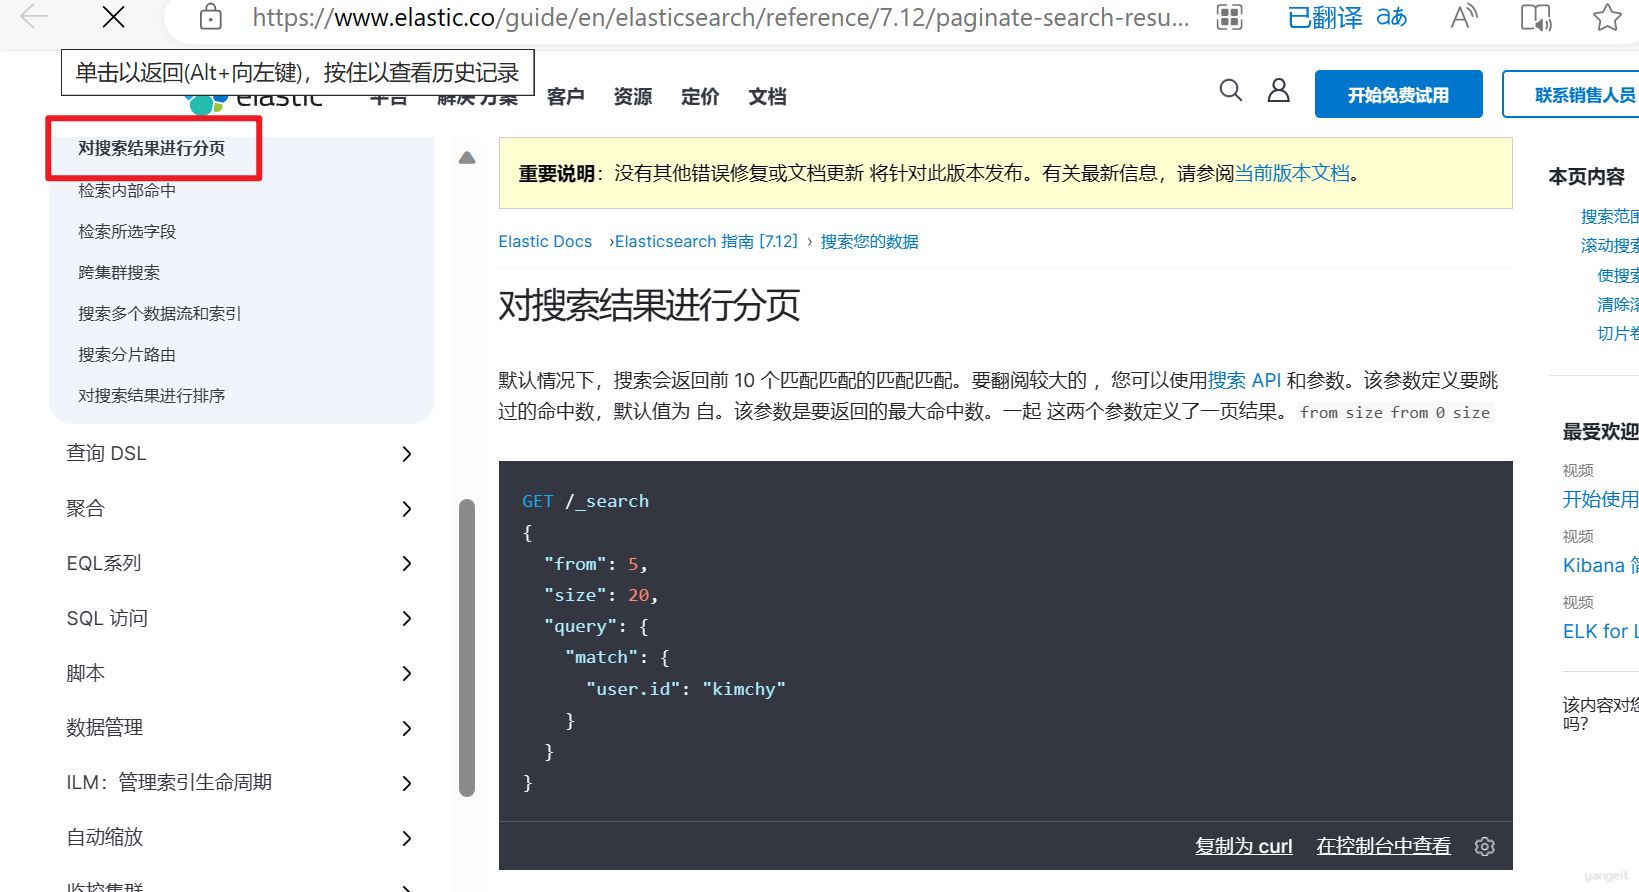Screen dimensions: 1639x892
Task: Open the code console settings gear
Action: click(x=1485, y=847)
